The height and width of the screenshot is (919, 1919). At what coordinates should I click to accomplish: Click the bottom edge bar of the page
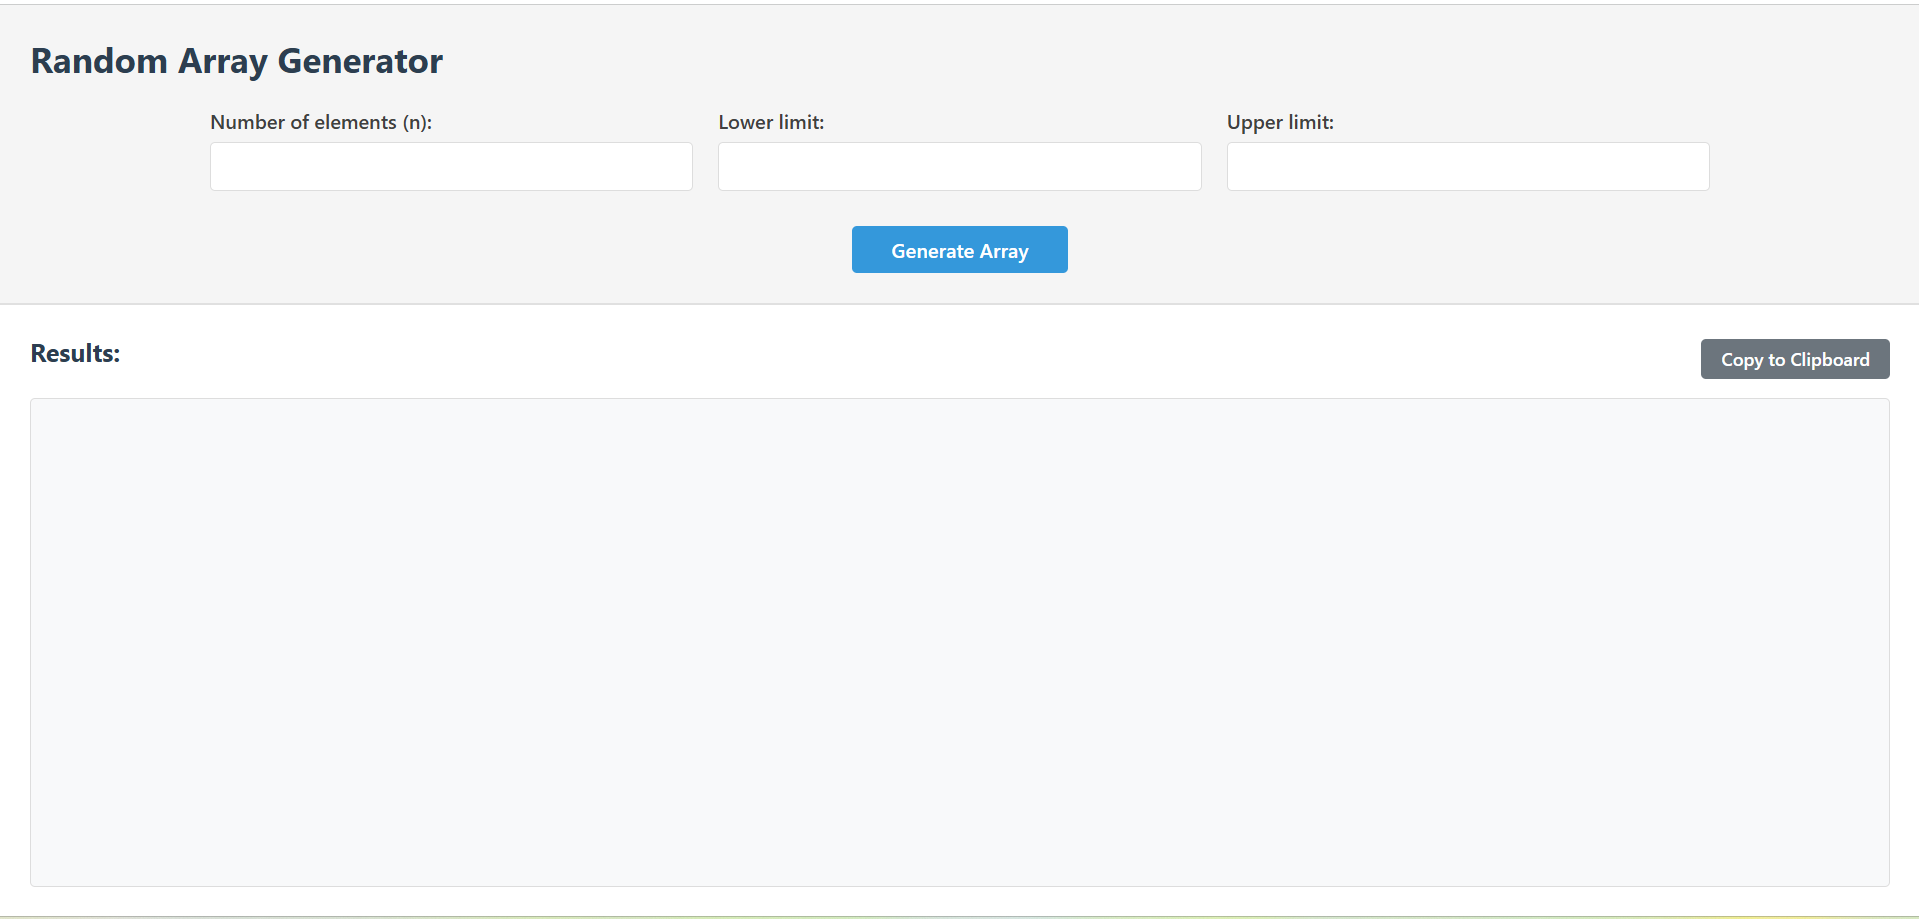tap(959, 915)
